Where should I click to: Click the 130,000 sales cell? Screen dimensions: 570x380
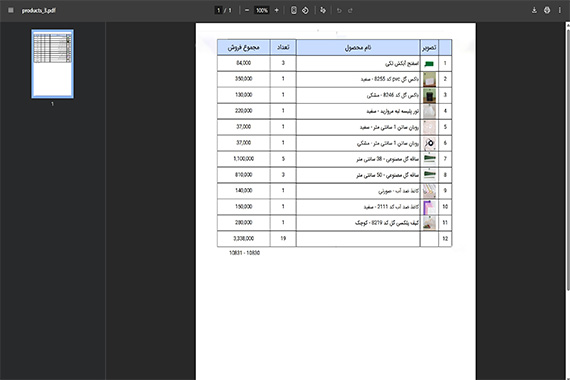(x=244, y=95)
